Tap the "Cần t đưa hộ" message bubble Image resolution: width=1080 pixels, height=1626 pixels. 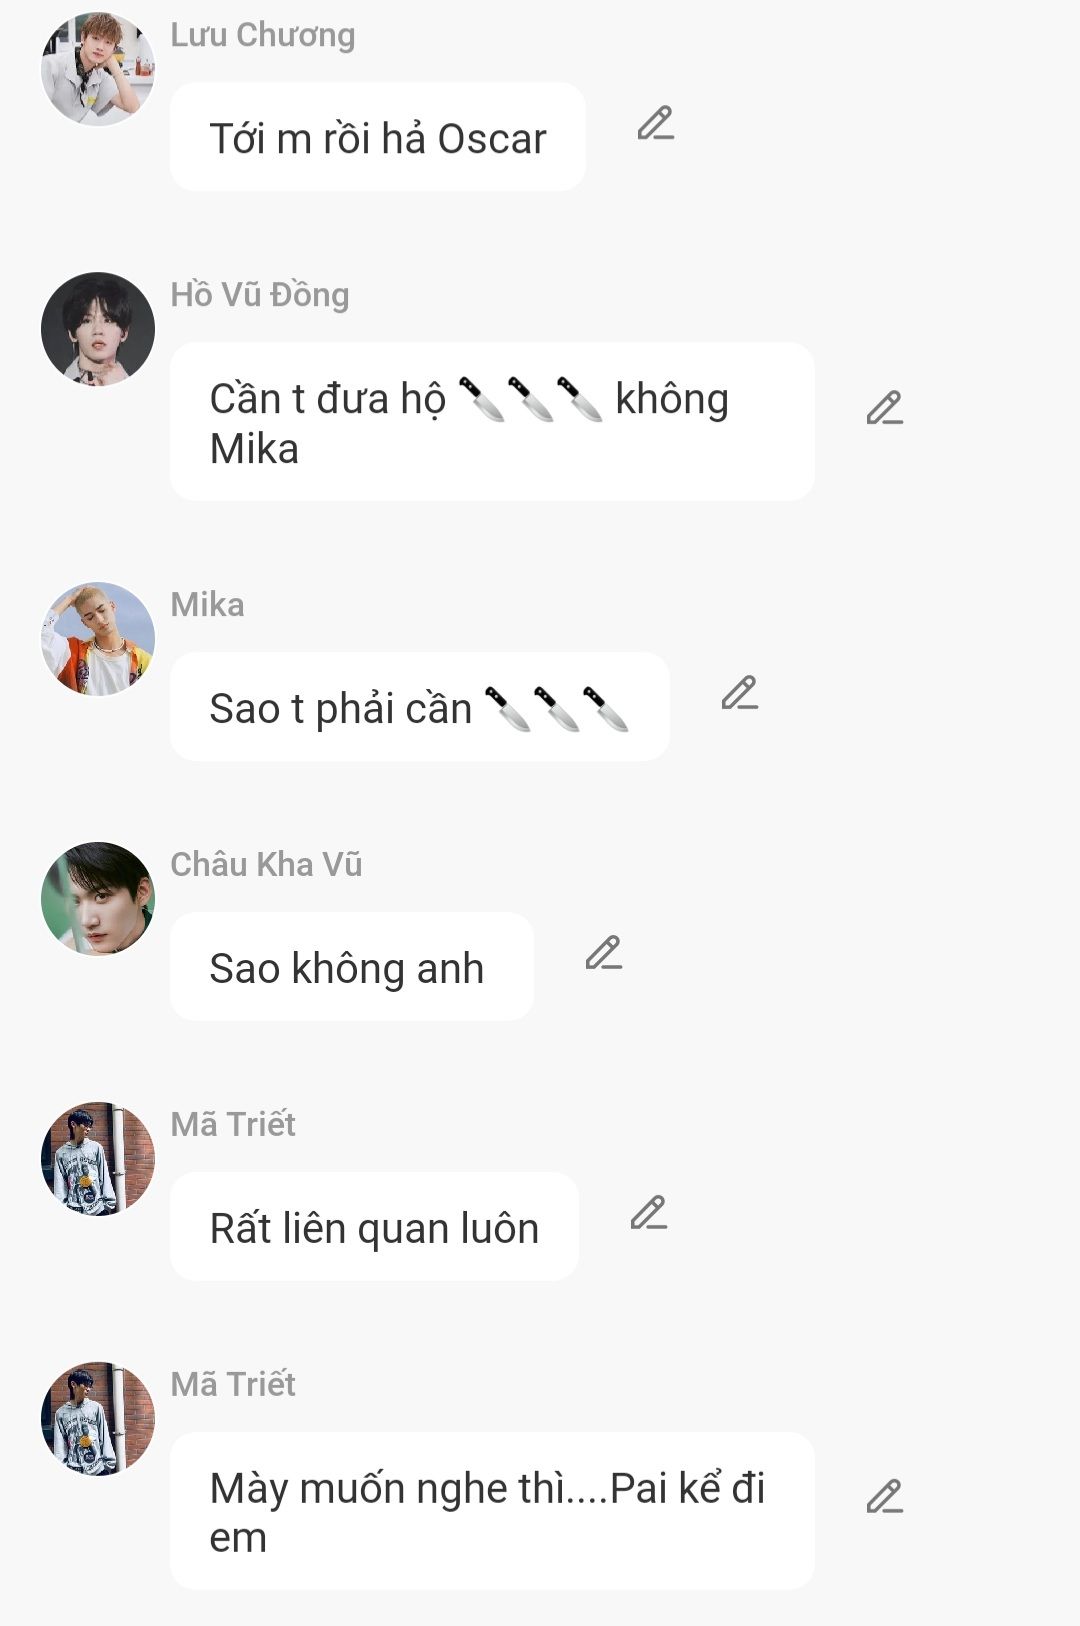[492, 422]
